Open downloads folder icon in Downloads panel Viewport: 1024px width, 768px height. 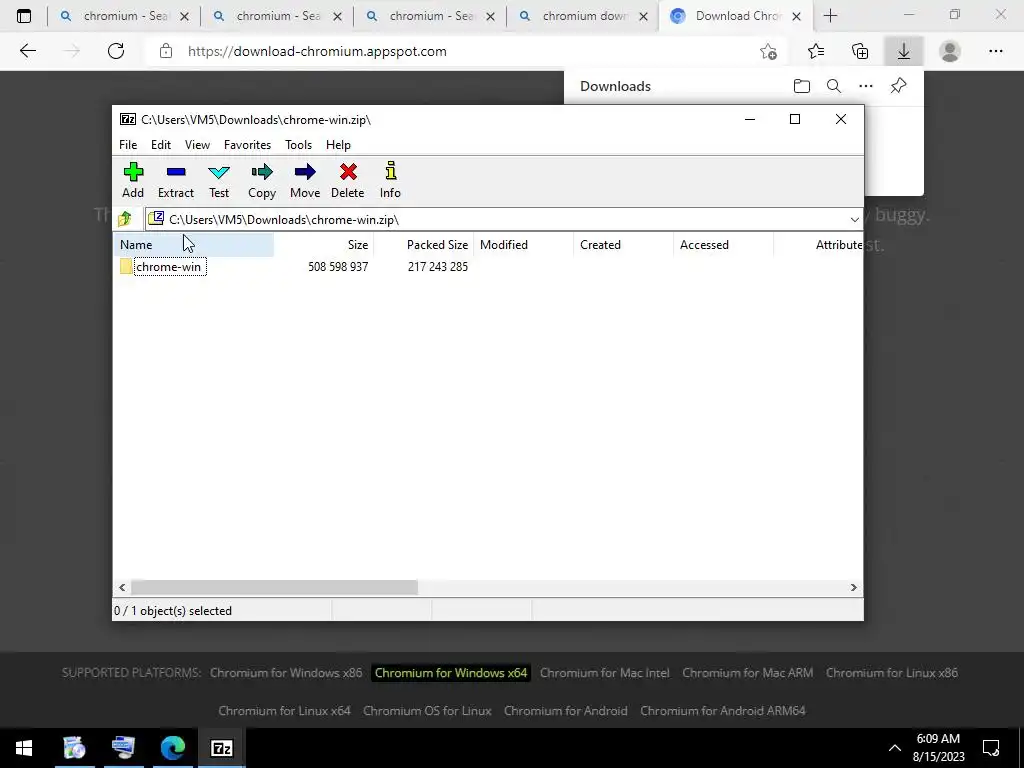click(802, 86)
